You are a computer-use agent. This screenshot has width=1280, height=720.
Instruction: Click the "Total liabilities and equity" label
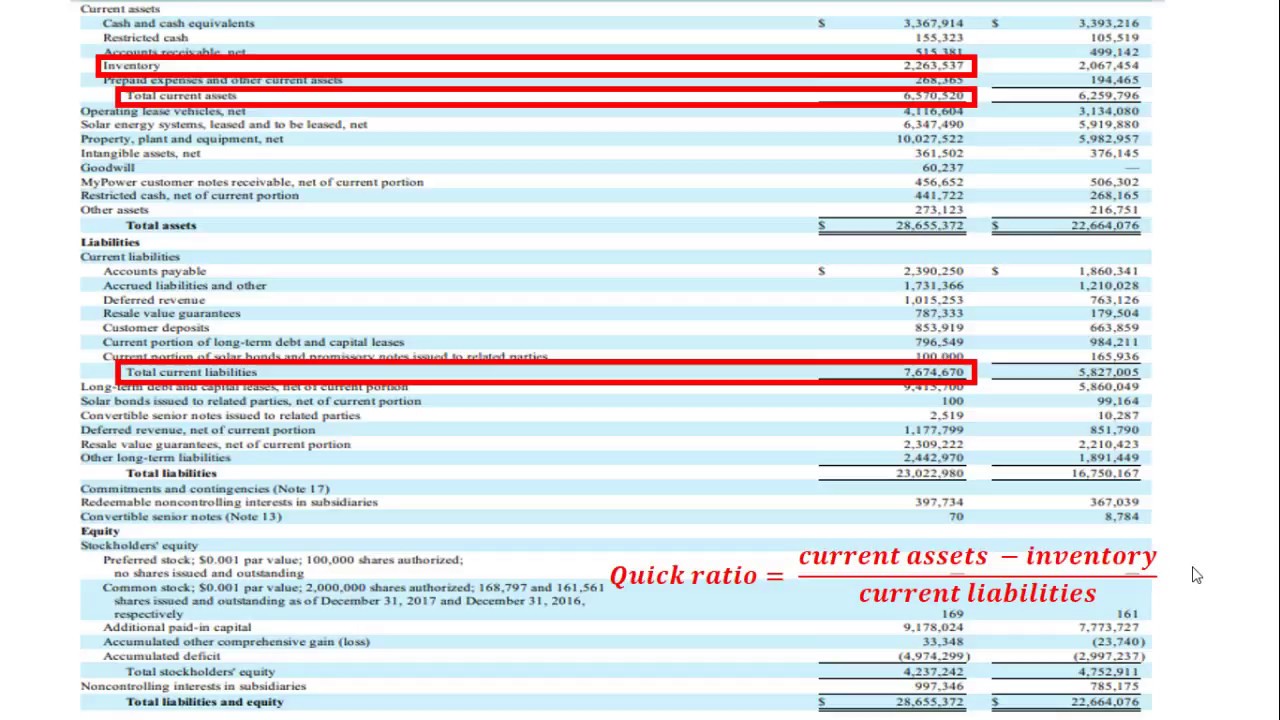coord(205,702)
